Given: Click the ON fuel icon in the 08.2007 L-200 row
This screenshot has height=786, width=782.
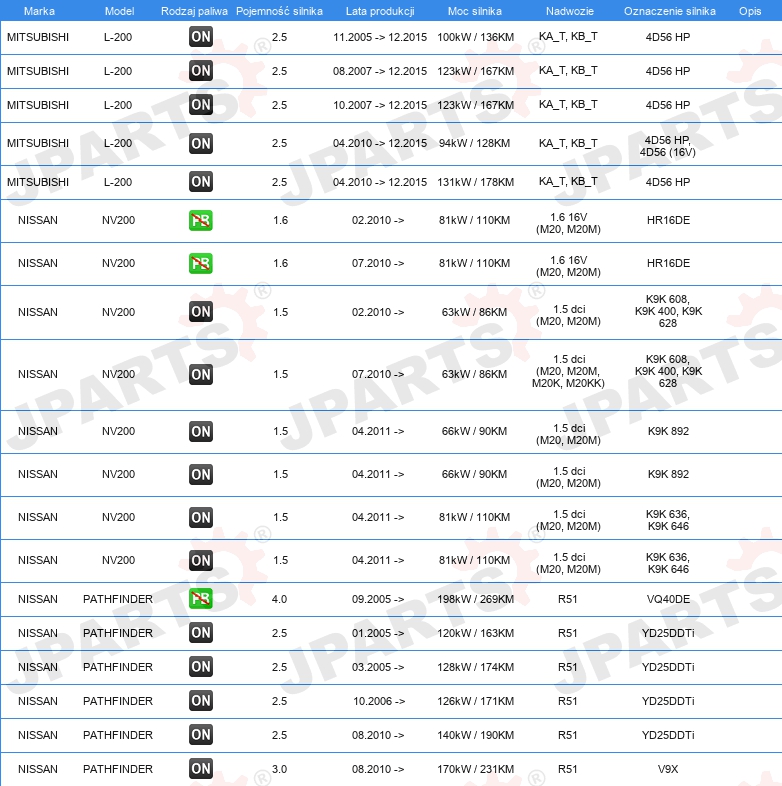Looking at the screenshot, I should point(201,71).
